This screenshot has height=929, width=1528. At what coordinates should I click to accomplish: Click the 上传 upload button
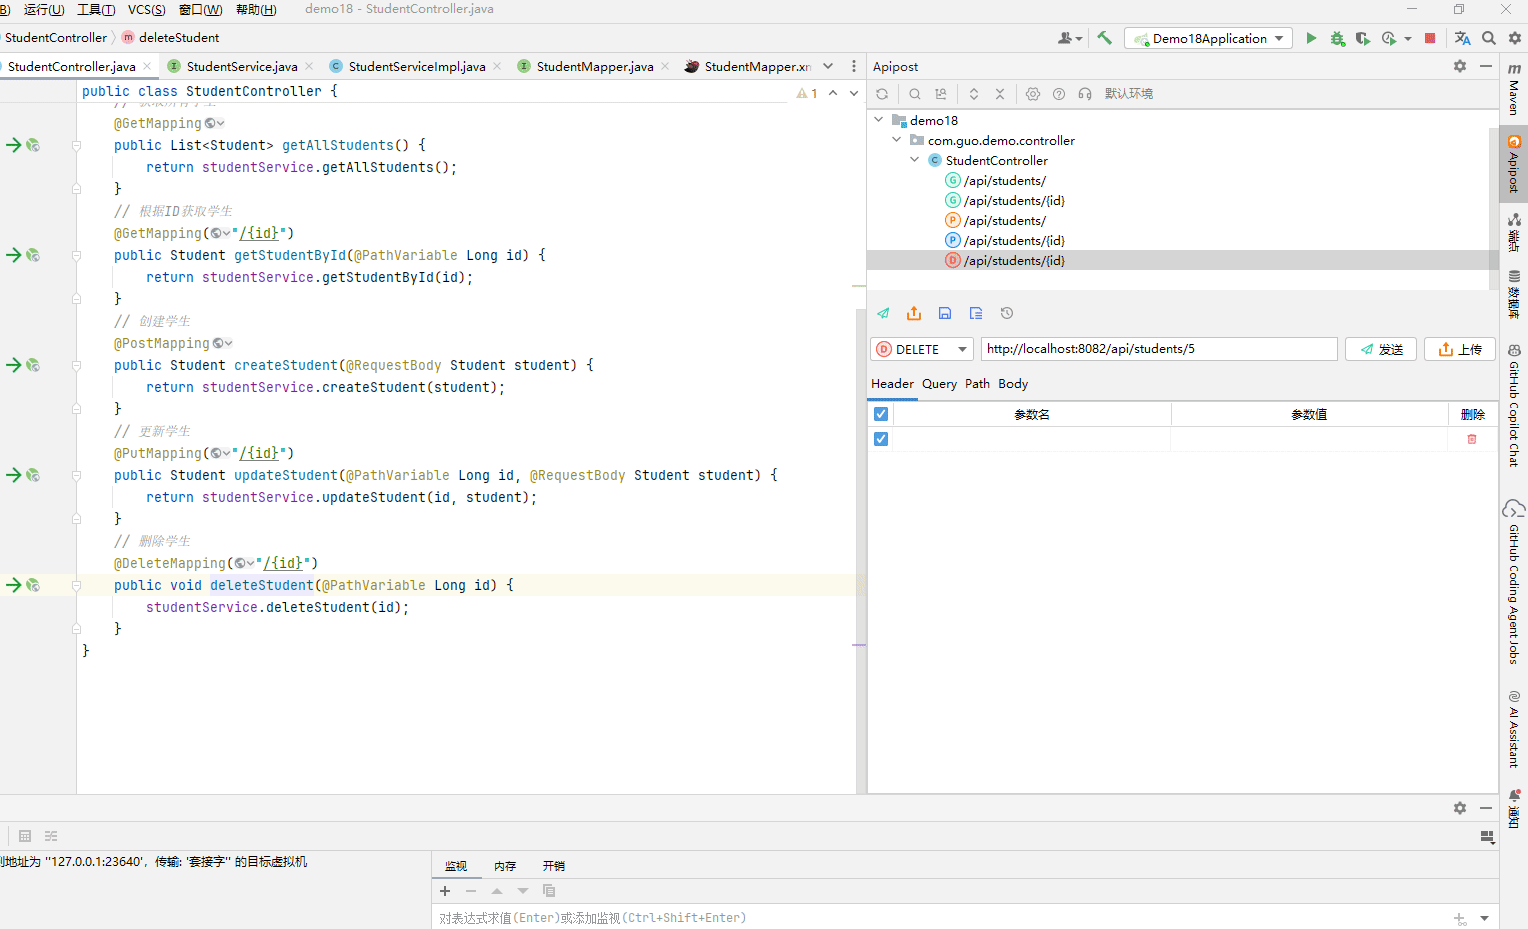pyautogui.click(x=1460, y=349)
